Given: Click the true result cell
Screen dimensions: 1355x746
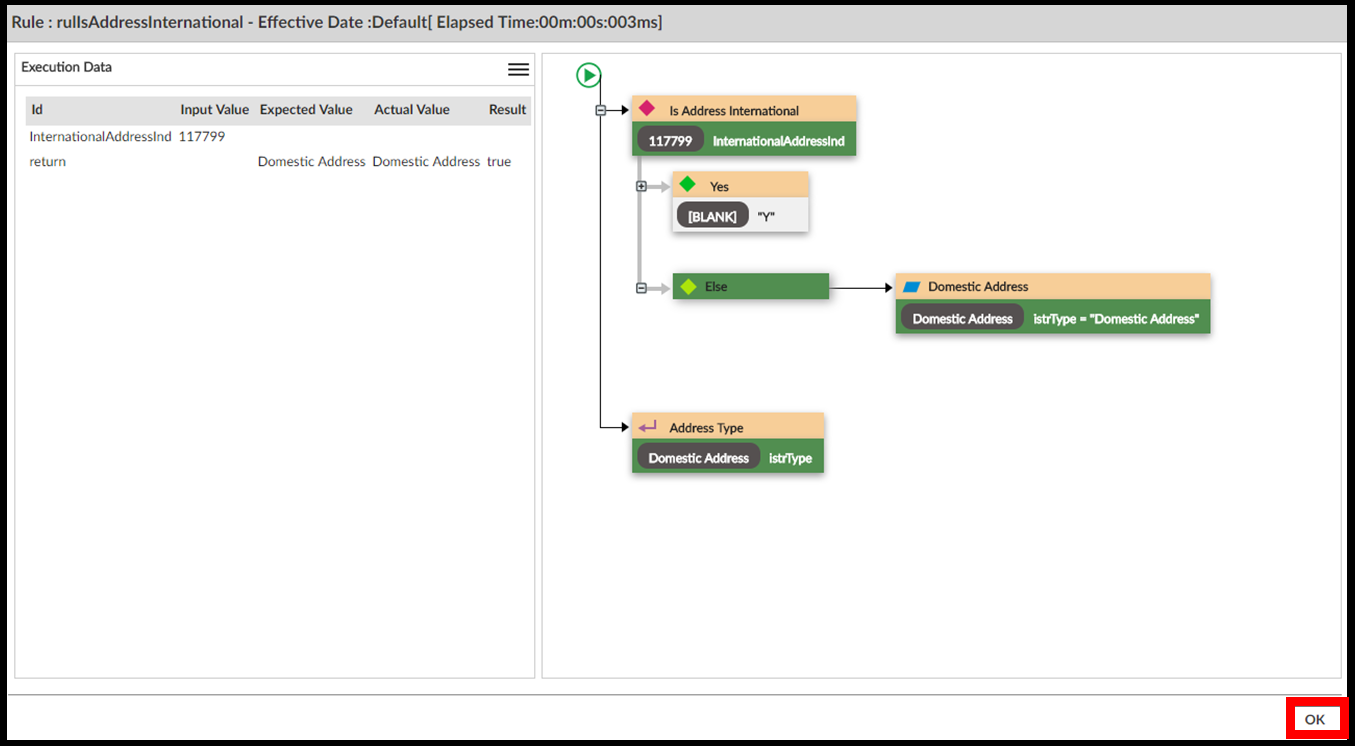Looking at the screenshot, I should point(499,161).
